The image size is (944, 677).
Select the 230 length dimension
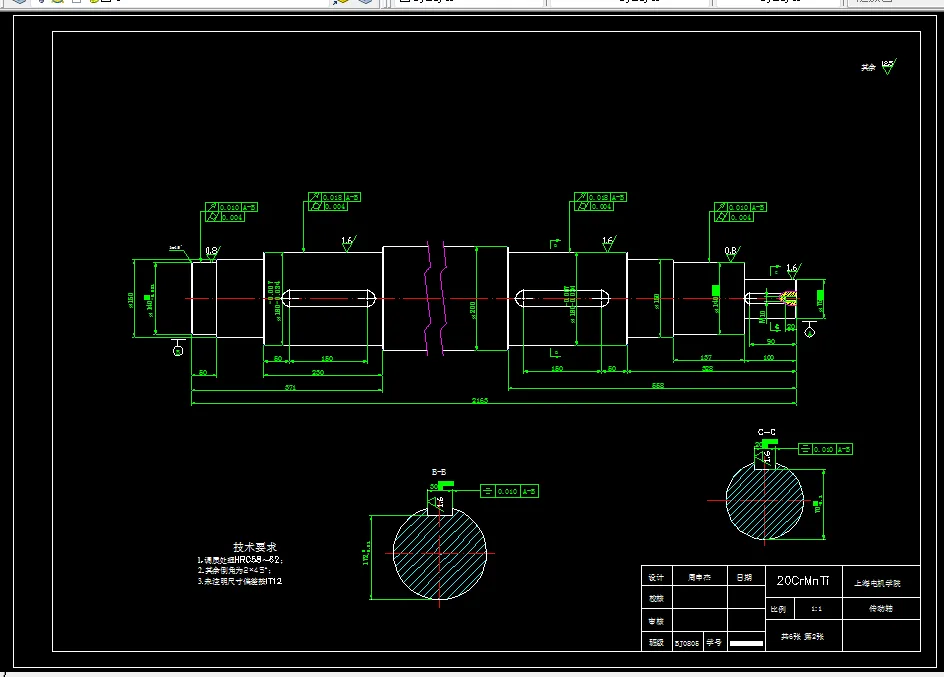point(318,373)
